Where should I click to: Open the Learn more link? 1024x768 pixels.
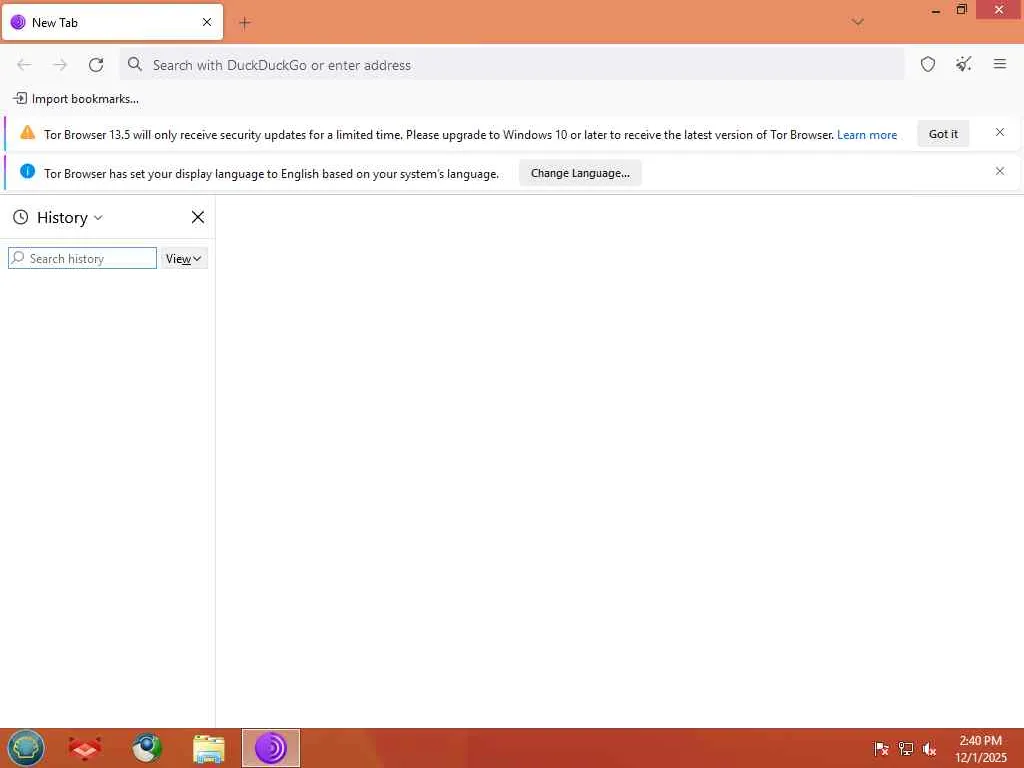point(867,135)
